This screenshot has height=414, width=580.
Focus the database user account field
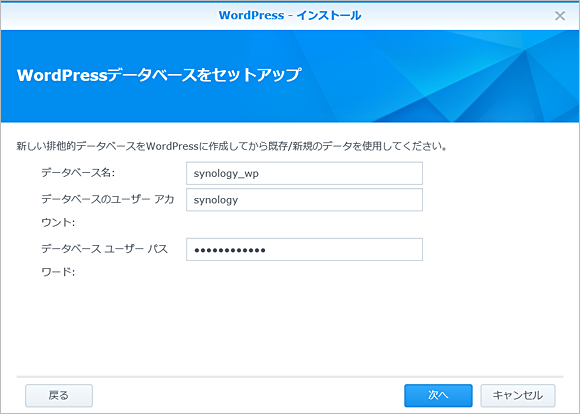(x=304, y=200)
